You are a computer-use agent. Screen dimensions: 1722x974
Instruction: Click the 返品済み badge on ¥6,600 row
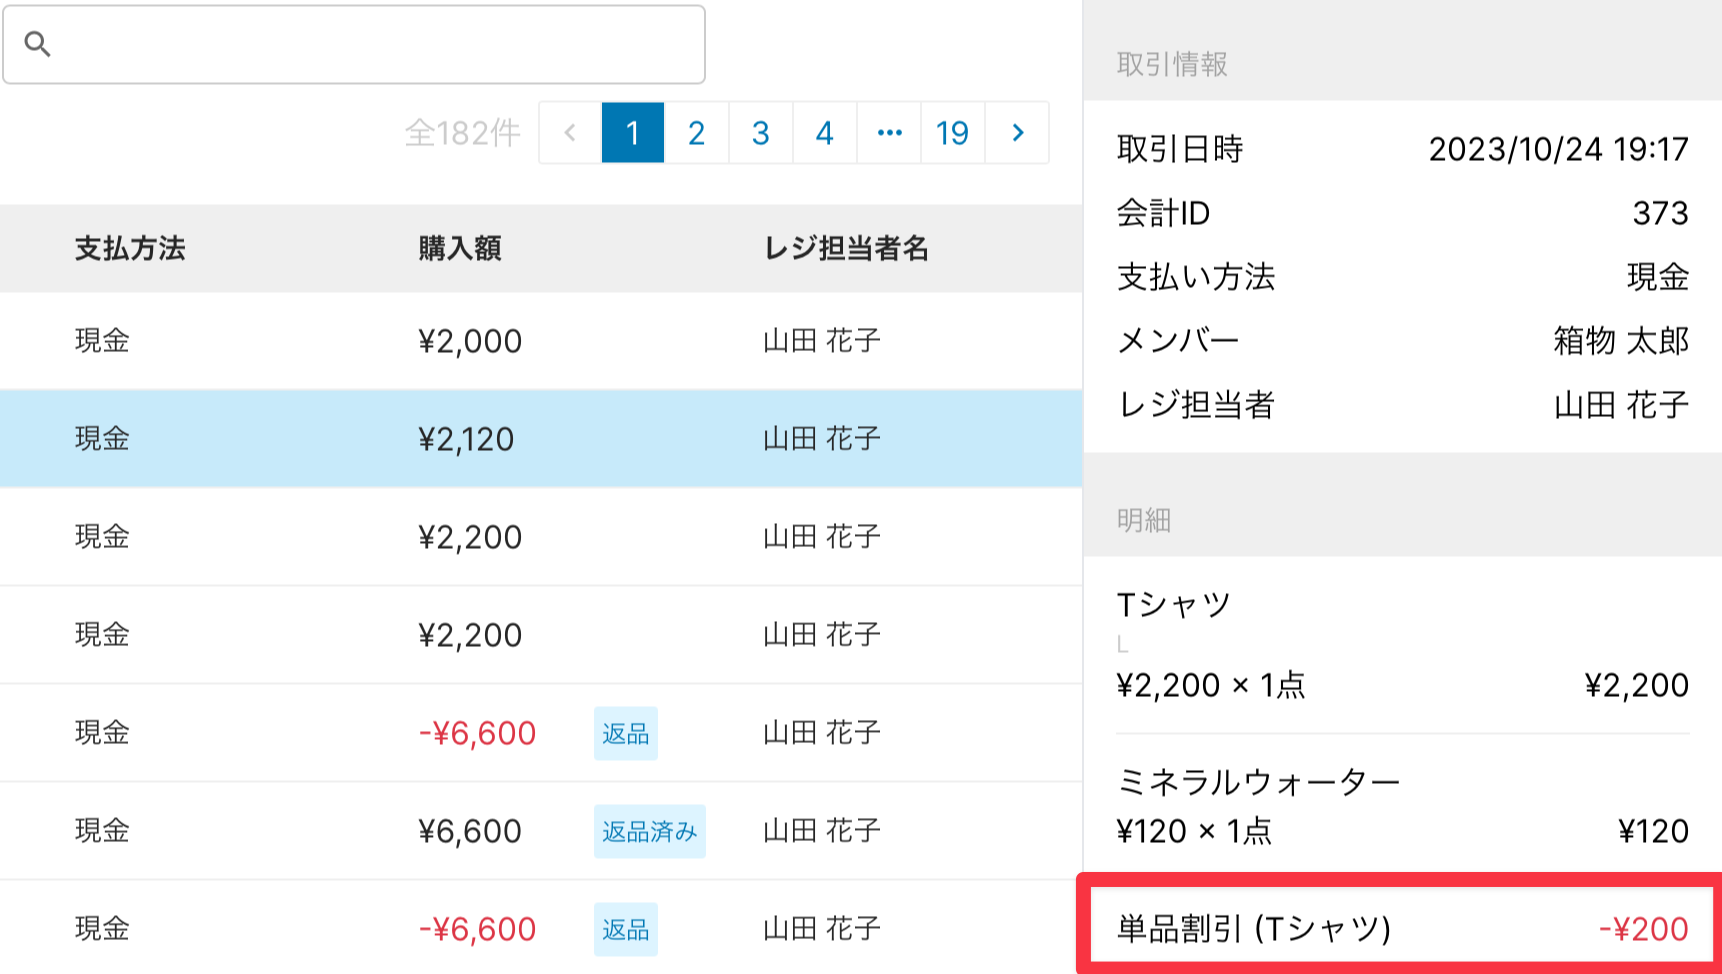[x=649, y=831]
